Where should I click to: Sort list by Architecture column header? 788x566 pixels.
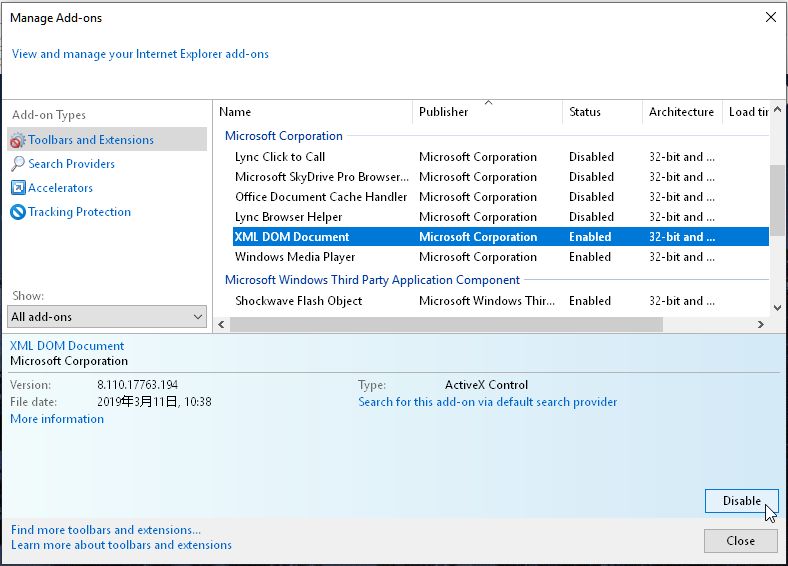[682, 112]
